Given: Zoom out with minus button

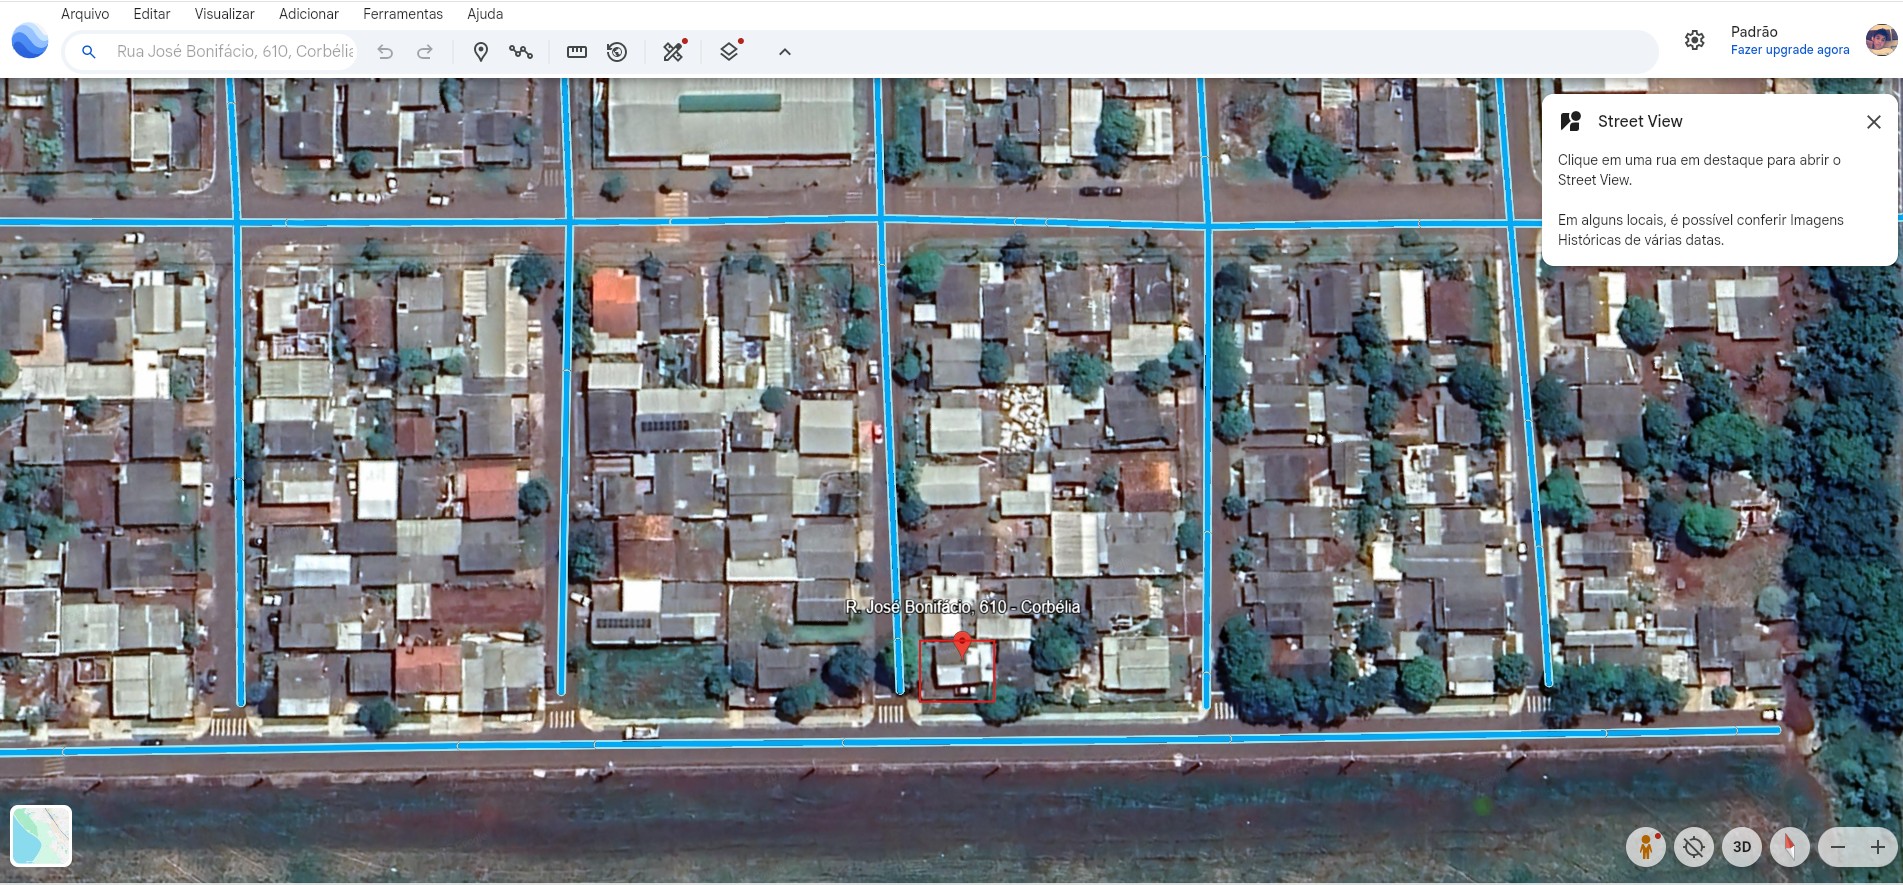Looking at the screenshot, I should tap(1838, 847).
